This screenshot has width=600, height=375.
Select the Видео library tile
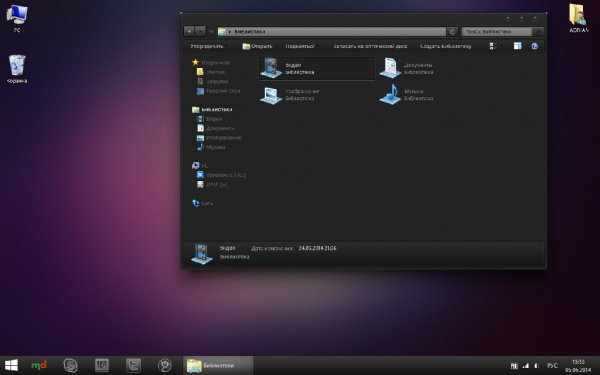pyautogui.click(x=316, y=68)
